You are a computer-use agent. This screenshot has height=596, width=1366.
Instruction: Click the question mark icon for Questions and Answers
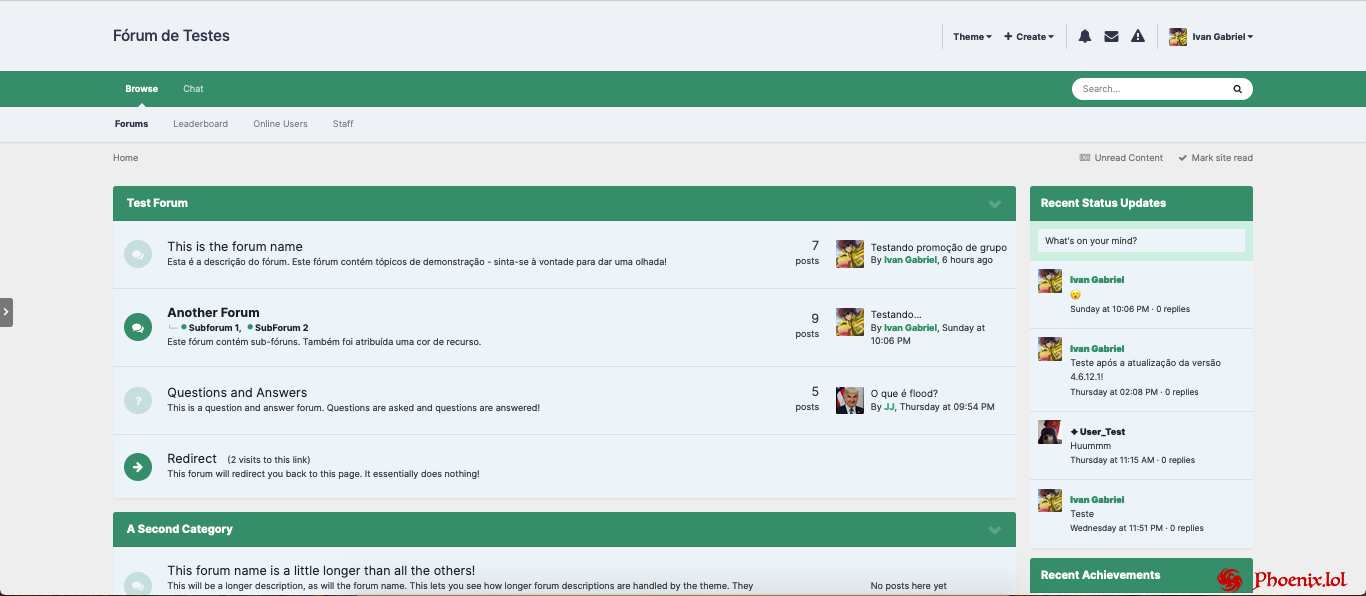coord(138,400)
